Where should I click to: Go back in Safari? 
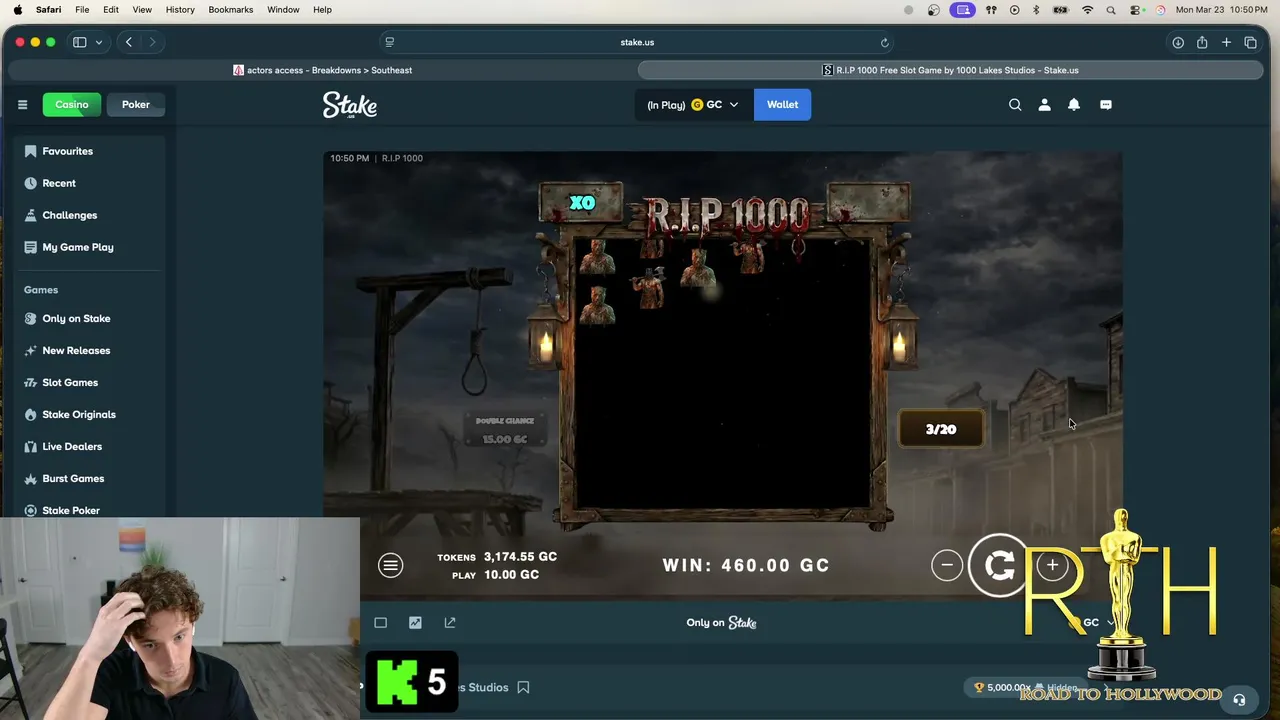point(129,42)
